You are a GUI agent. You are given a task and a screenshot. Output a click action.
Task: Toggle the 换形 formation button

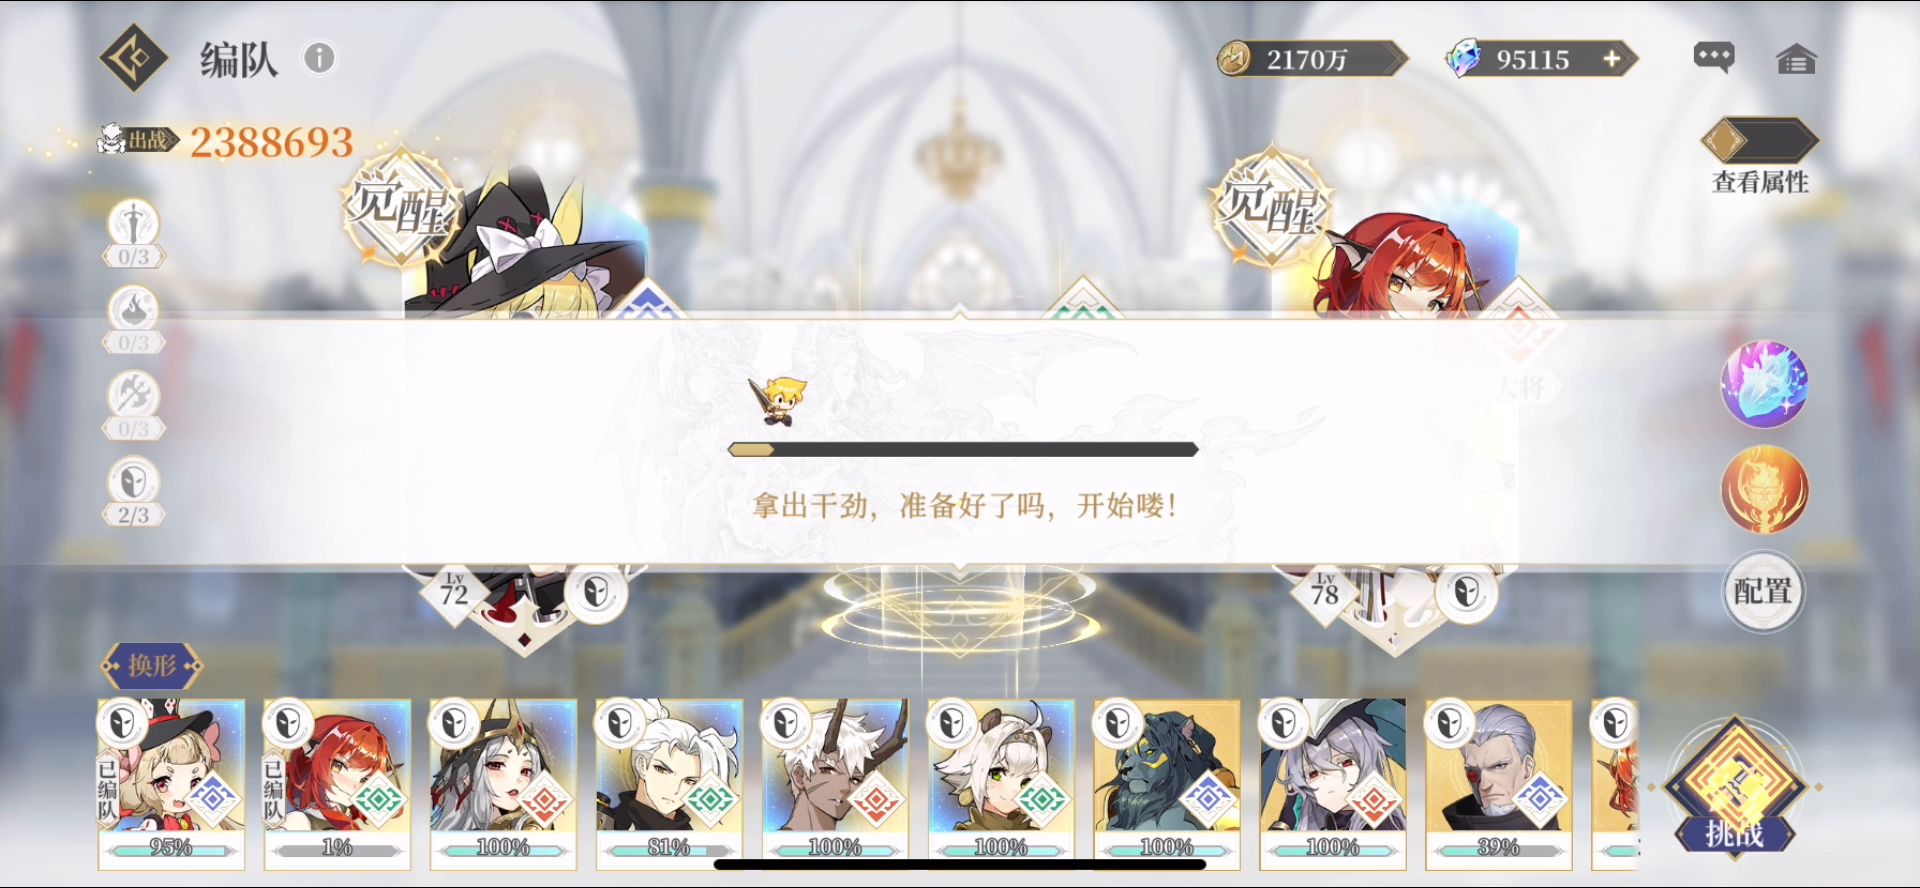(x=151, y=665)
